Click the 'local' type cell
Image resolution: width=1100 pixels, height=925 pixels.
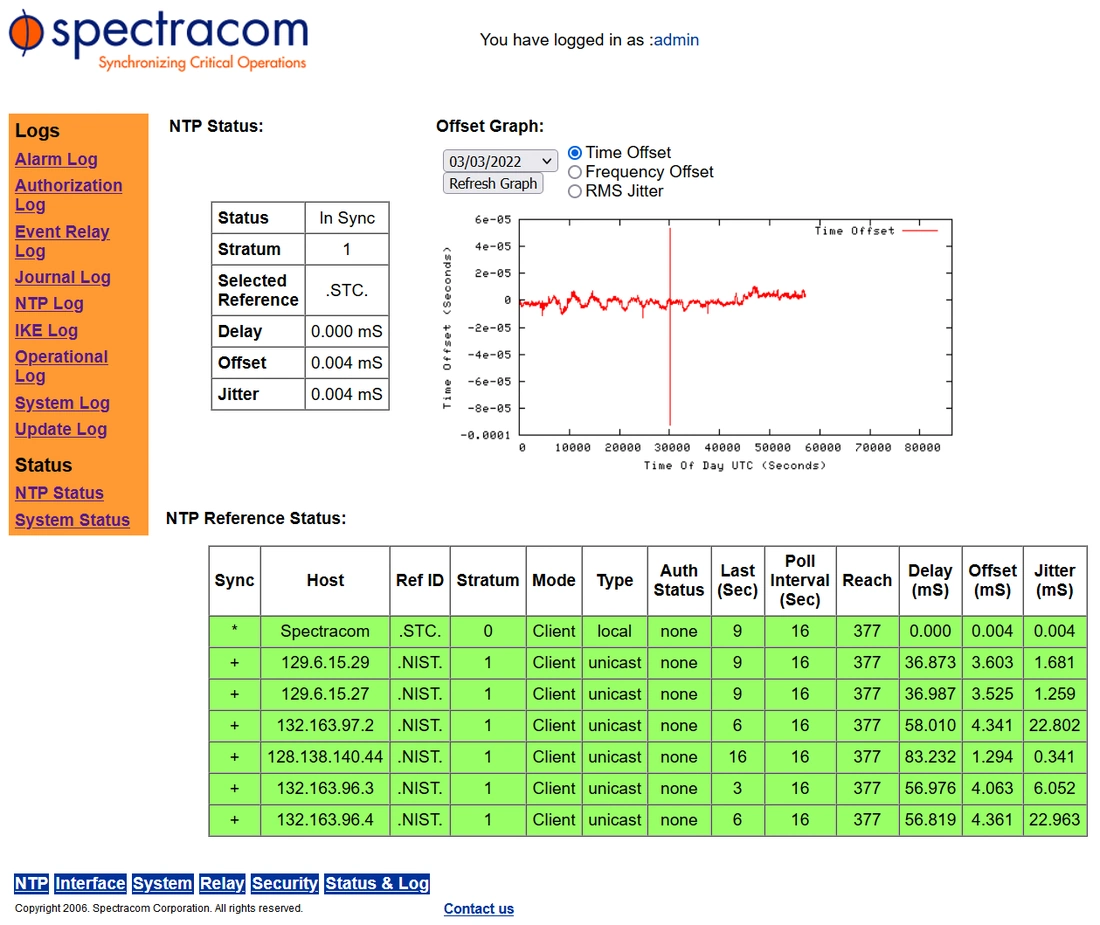click(x=615, y=631)
